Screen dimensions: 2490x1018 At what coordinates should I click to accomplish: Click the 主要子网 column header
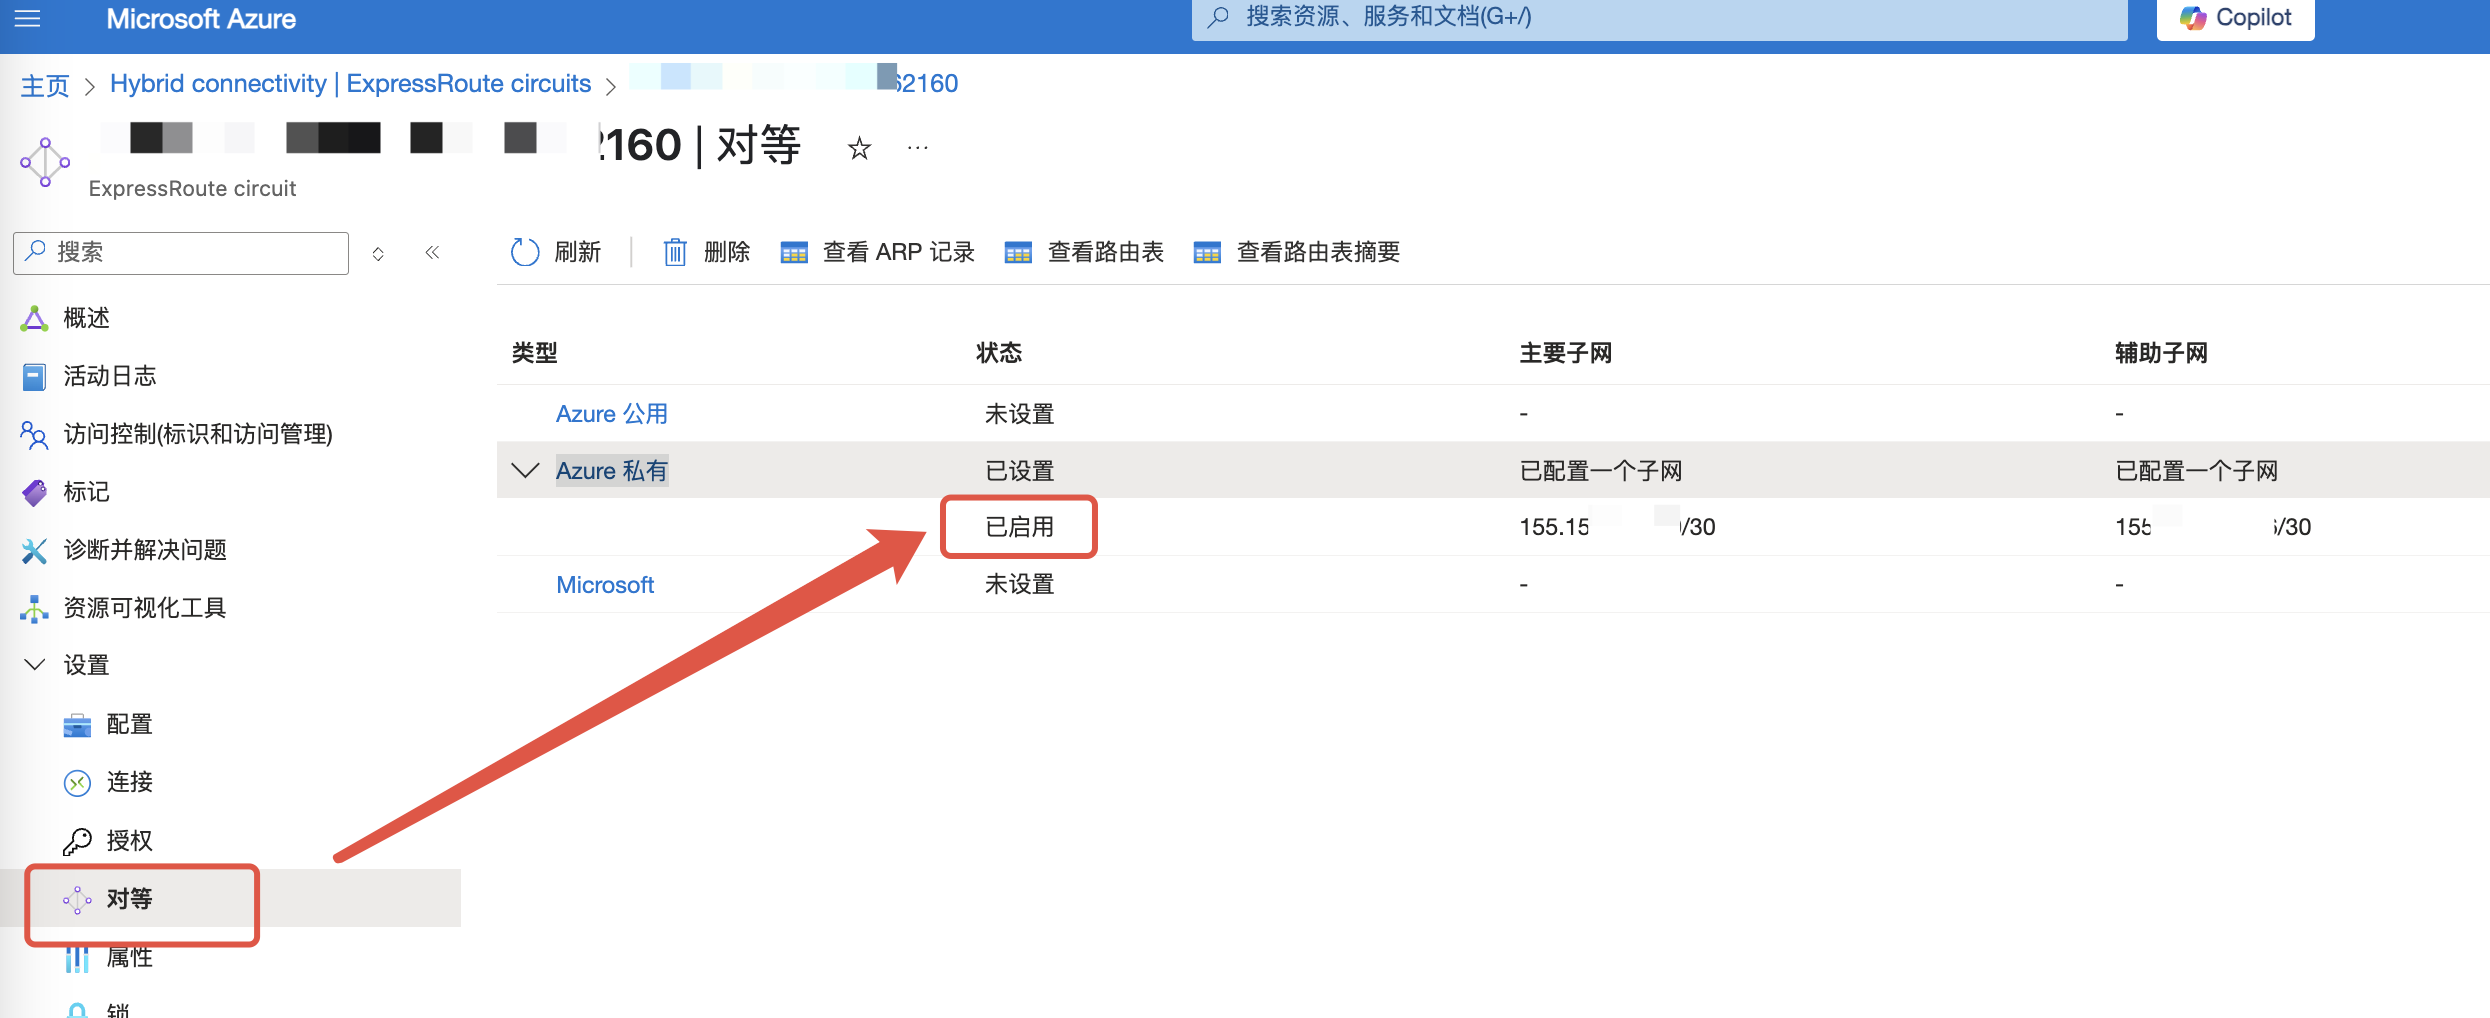point(1566,353)
